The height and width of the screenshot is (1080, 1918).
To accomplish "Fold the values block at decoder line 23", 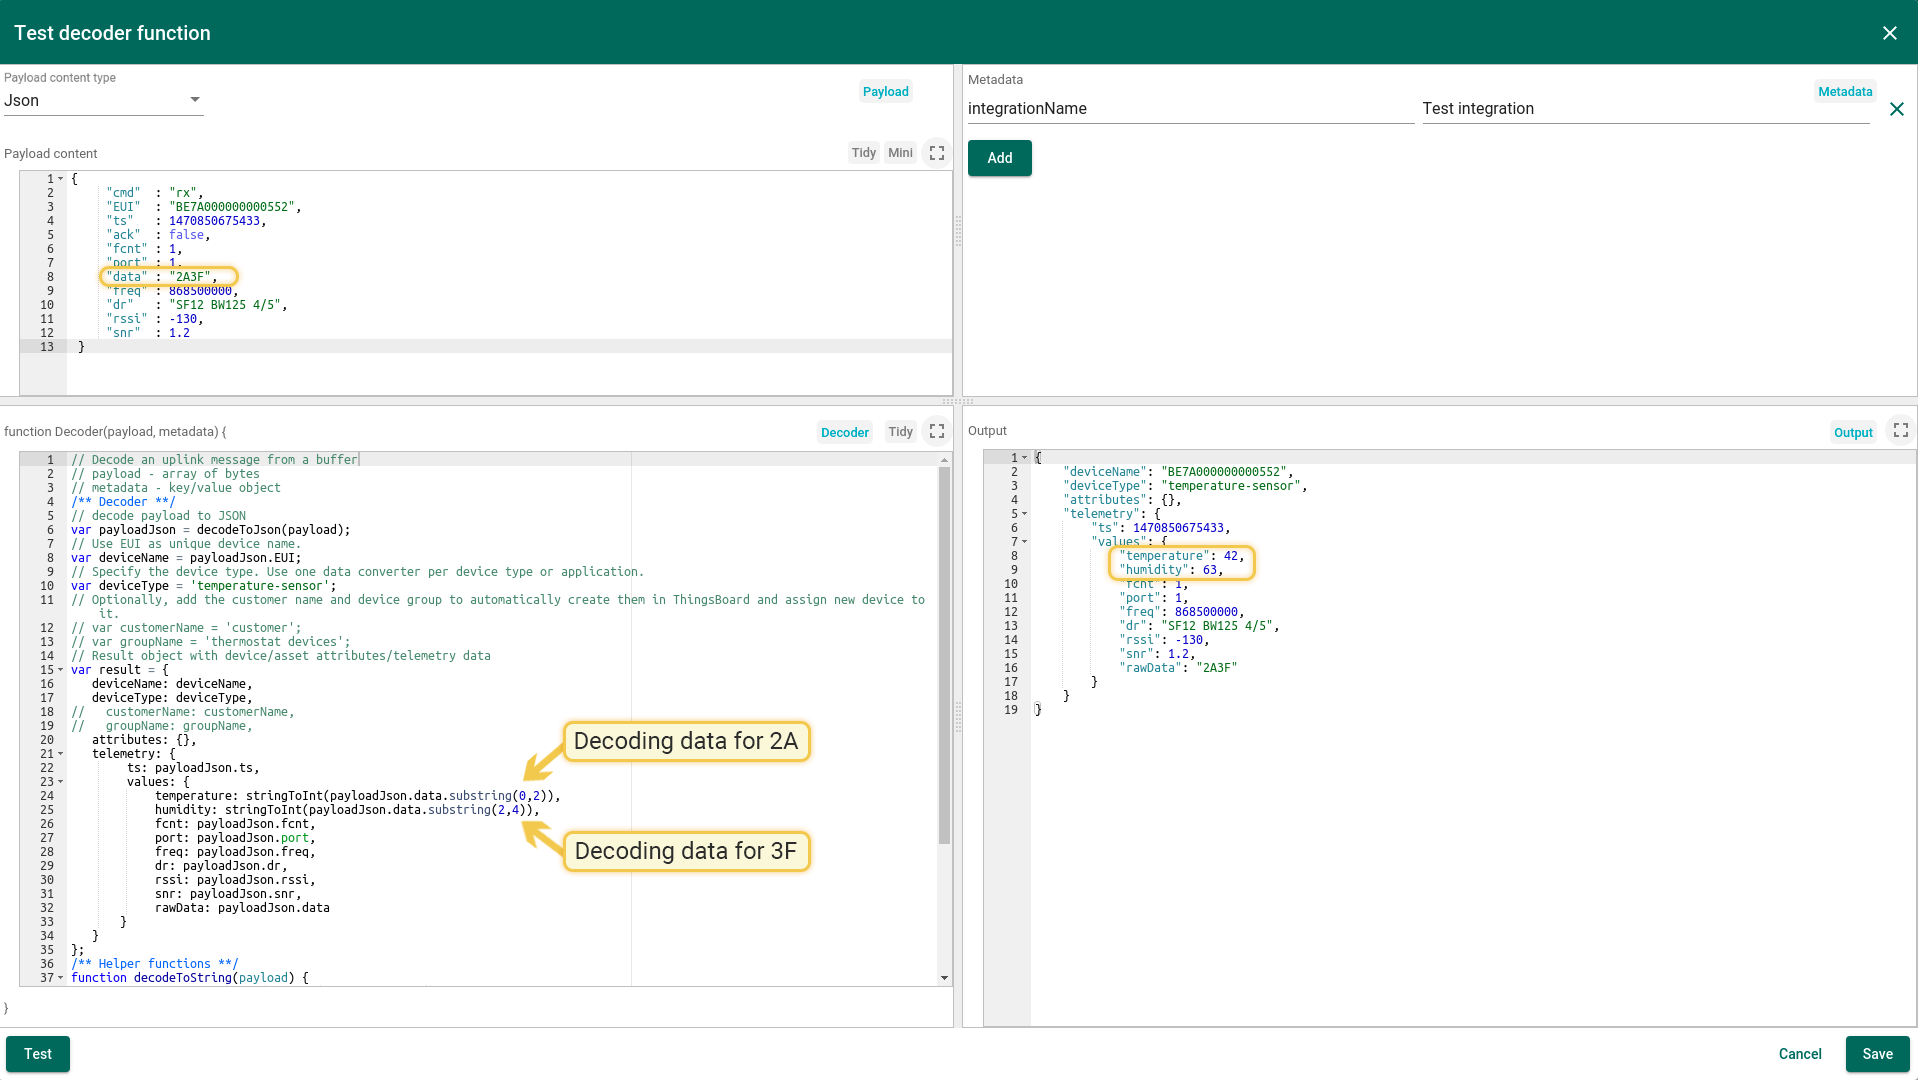I will click(61, 782).
